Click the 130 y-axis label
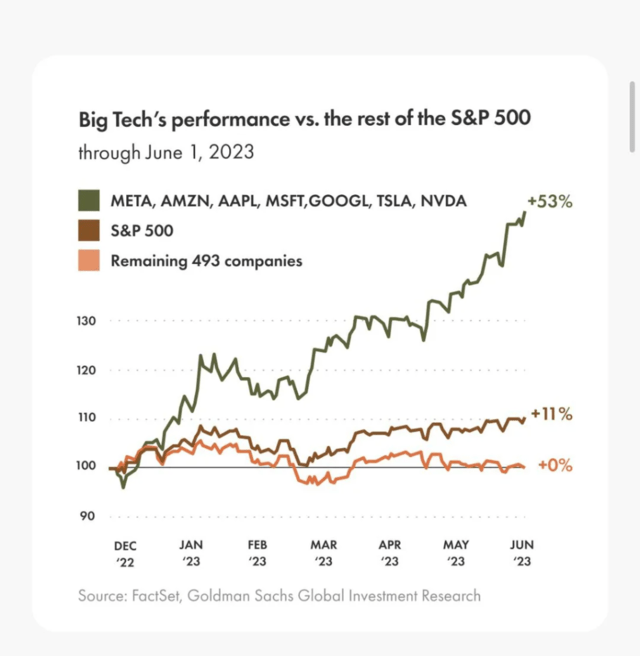The height and width of the screenshot is (656, 640). (x=86, y=321)
